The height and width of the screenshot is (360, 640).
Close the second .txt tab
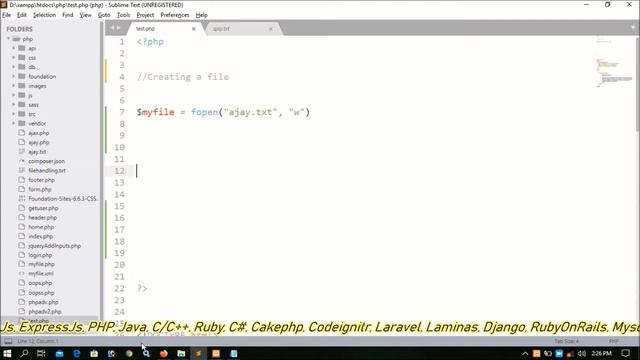click(x=271, y=29)
